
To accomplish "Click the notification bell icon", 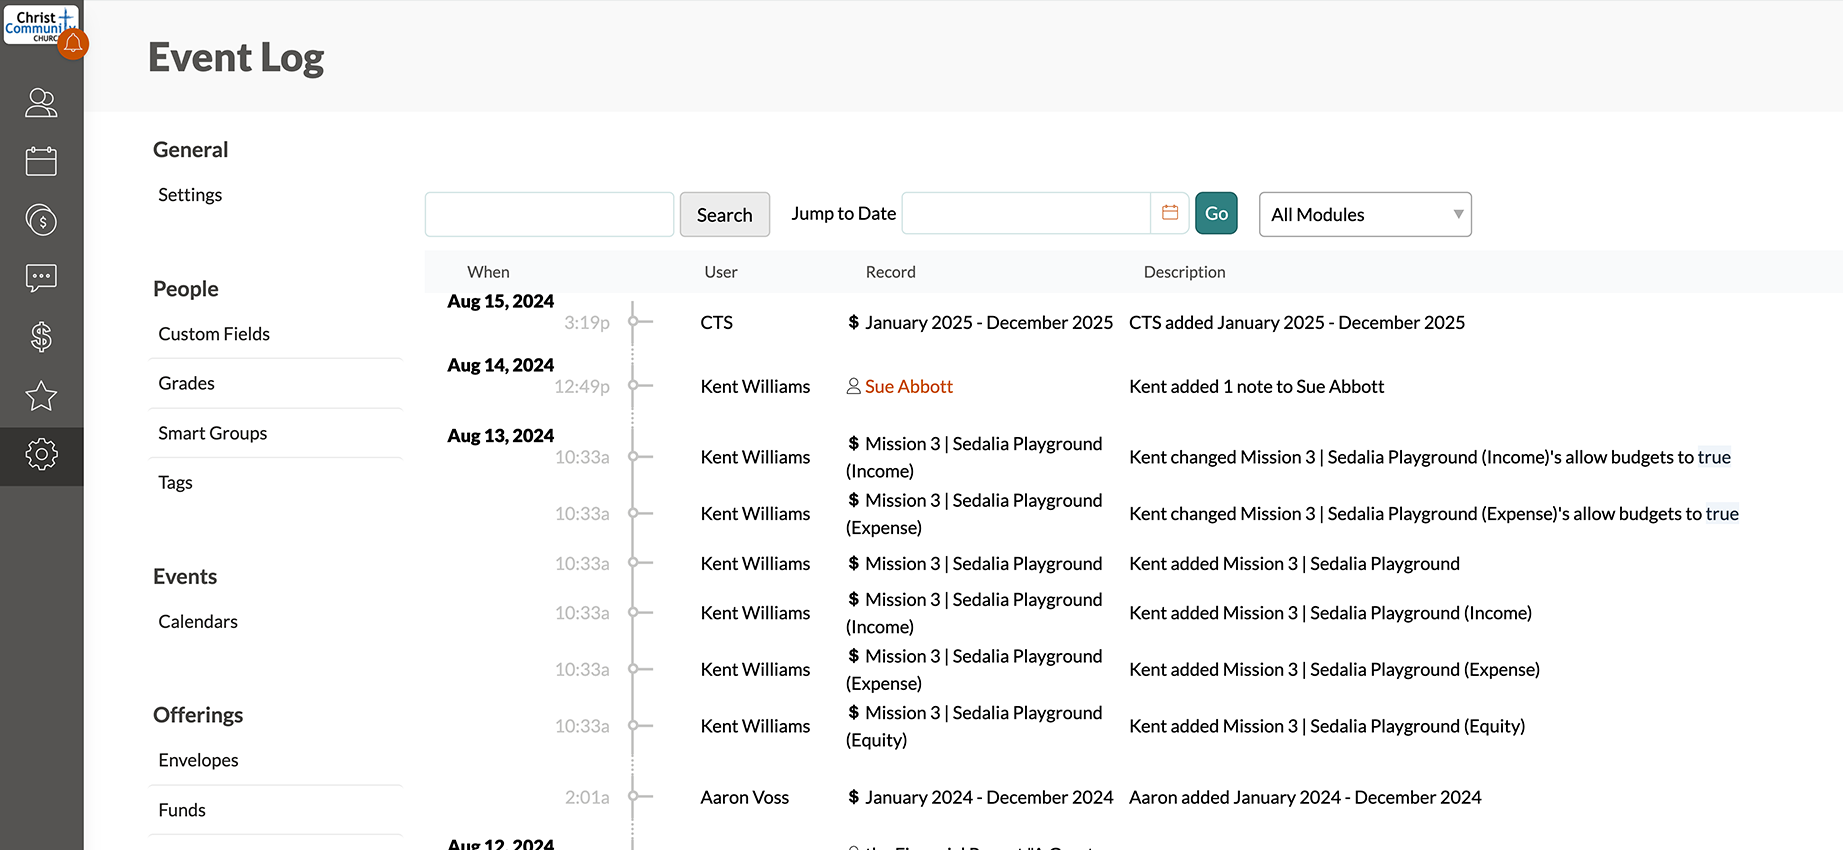I will click(x=73, y=43).
